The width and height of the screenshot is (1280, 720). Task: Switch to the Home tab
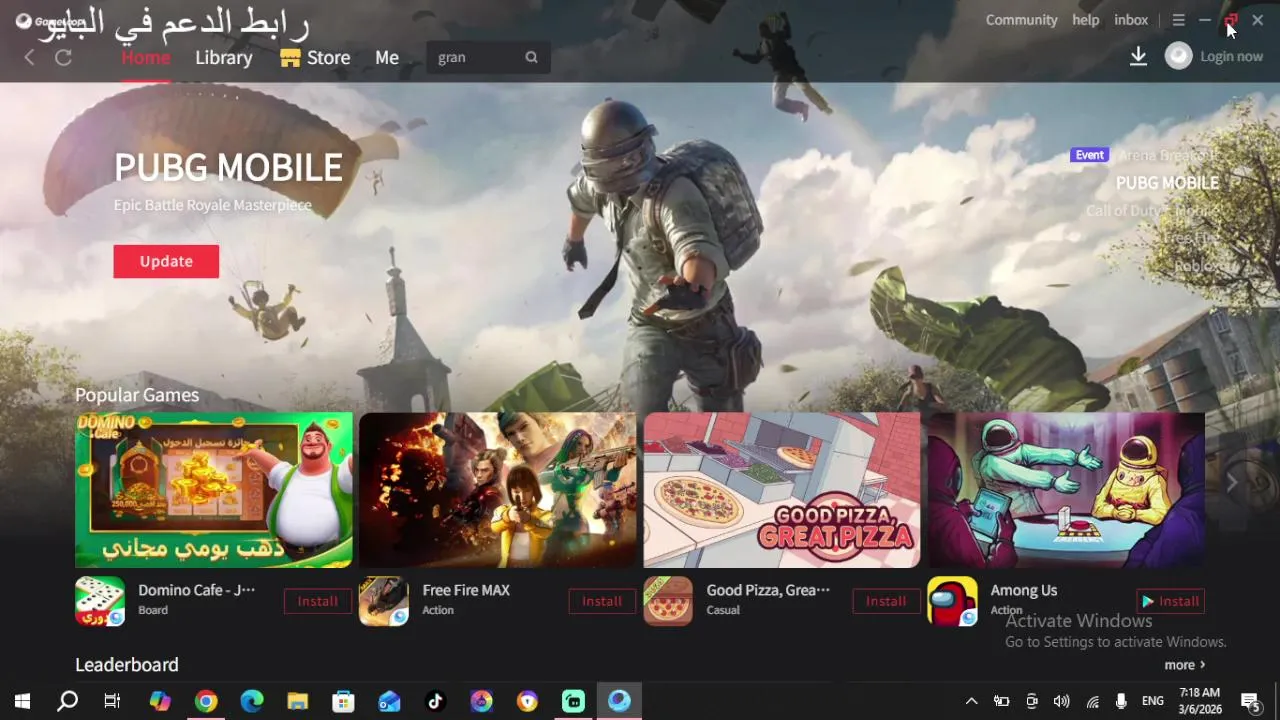click(x=146, y=57)
